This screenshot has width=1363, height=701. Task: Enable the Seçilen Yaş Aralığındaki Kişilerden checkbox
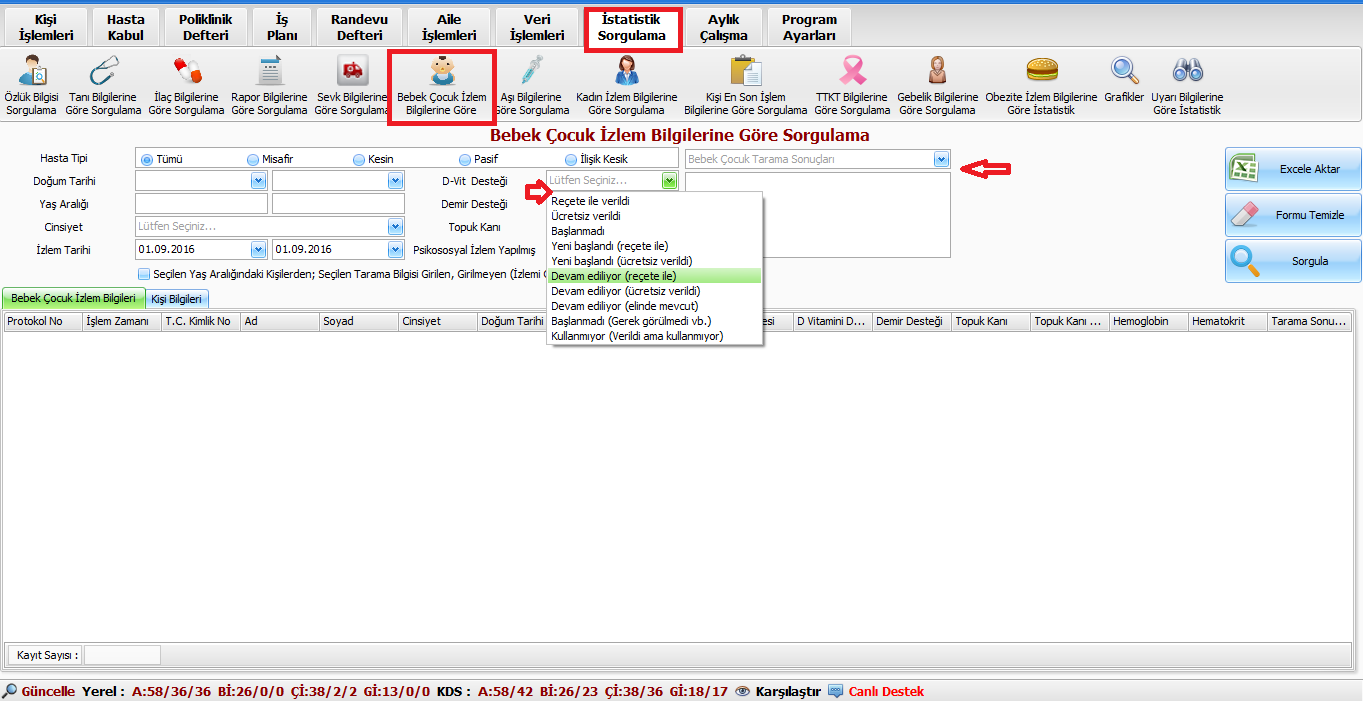[x=144, y=273]
